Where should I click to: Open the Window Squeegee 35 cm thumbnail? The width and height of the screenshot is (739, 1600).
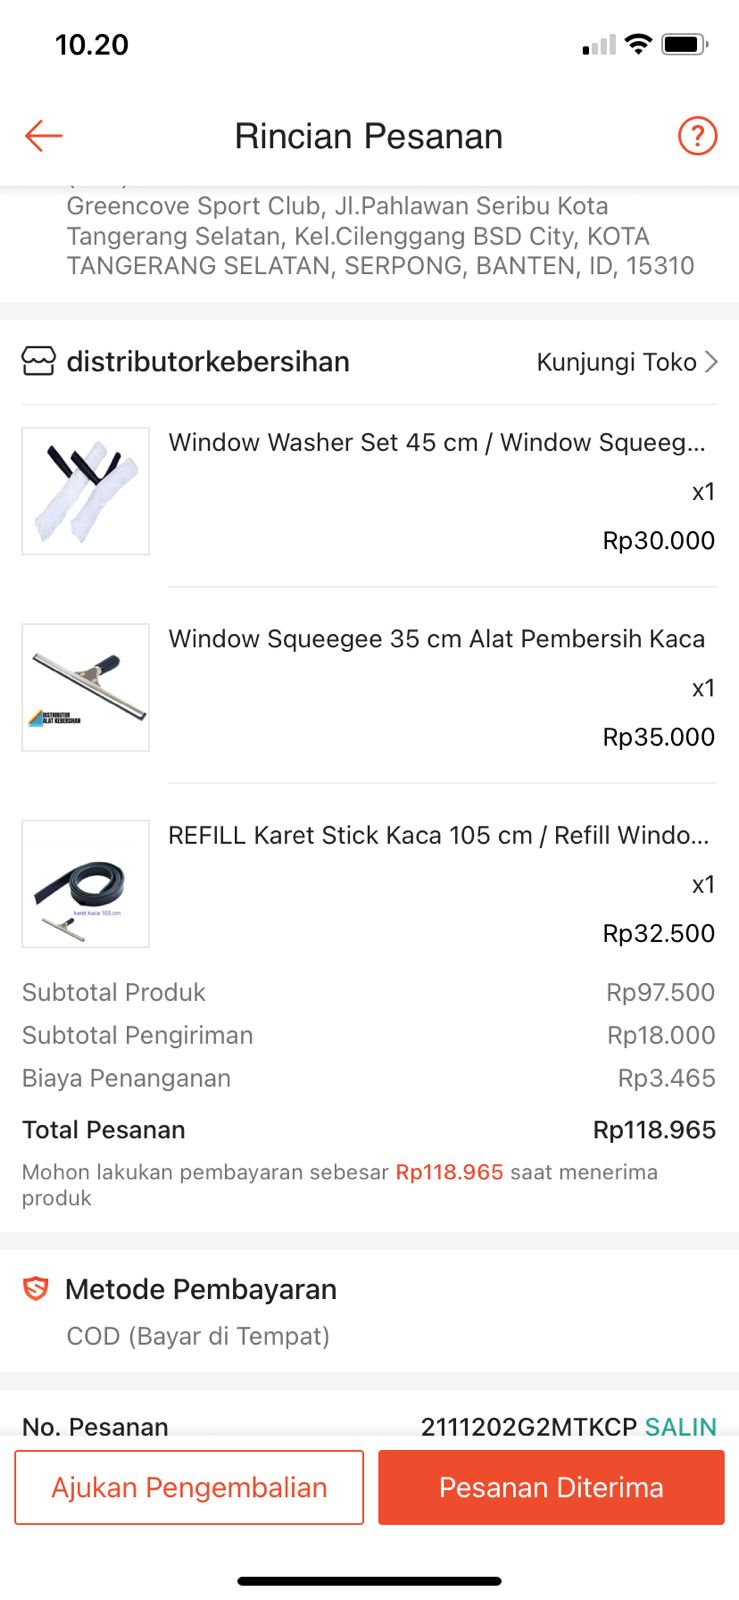tap(86, 687)
